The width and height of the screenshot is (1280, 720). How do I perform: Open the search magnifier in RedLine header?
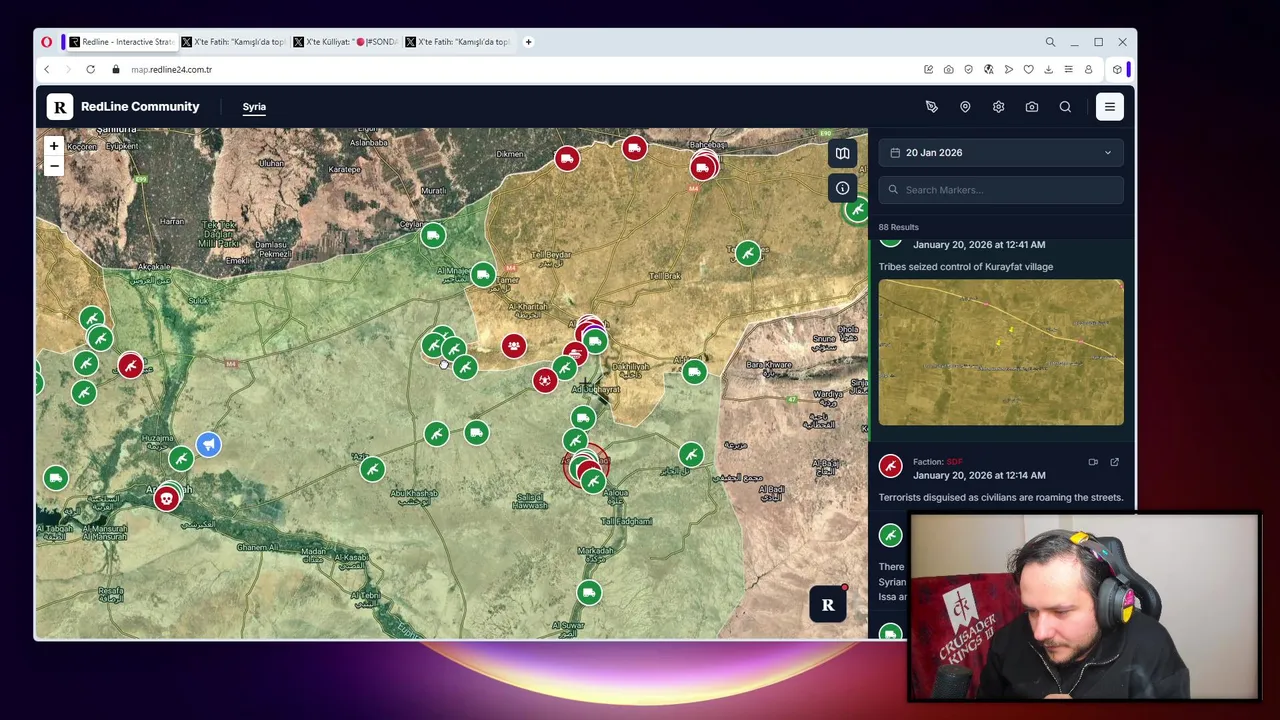[1065, 107]
